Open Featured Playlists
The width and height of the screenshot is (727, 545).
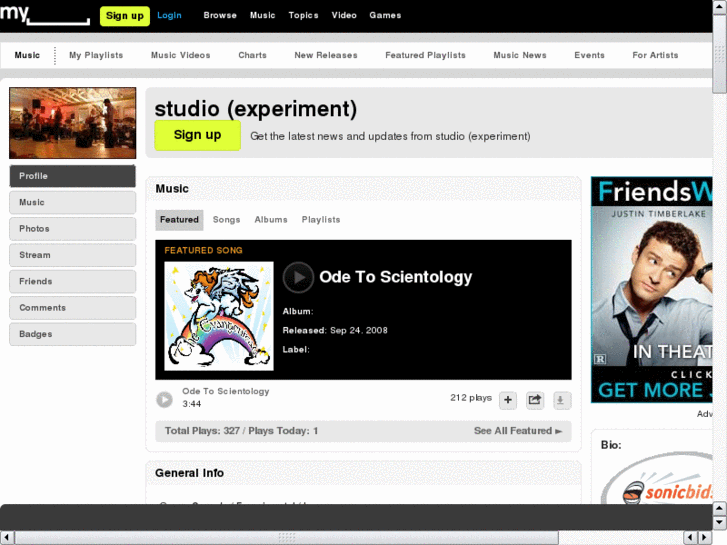(x=425, y=55)
